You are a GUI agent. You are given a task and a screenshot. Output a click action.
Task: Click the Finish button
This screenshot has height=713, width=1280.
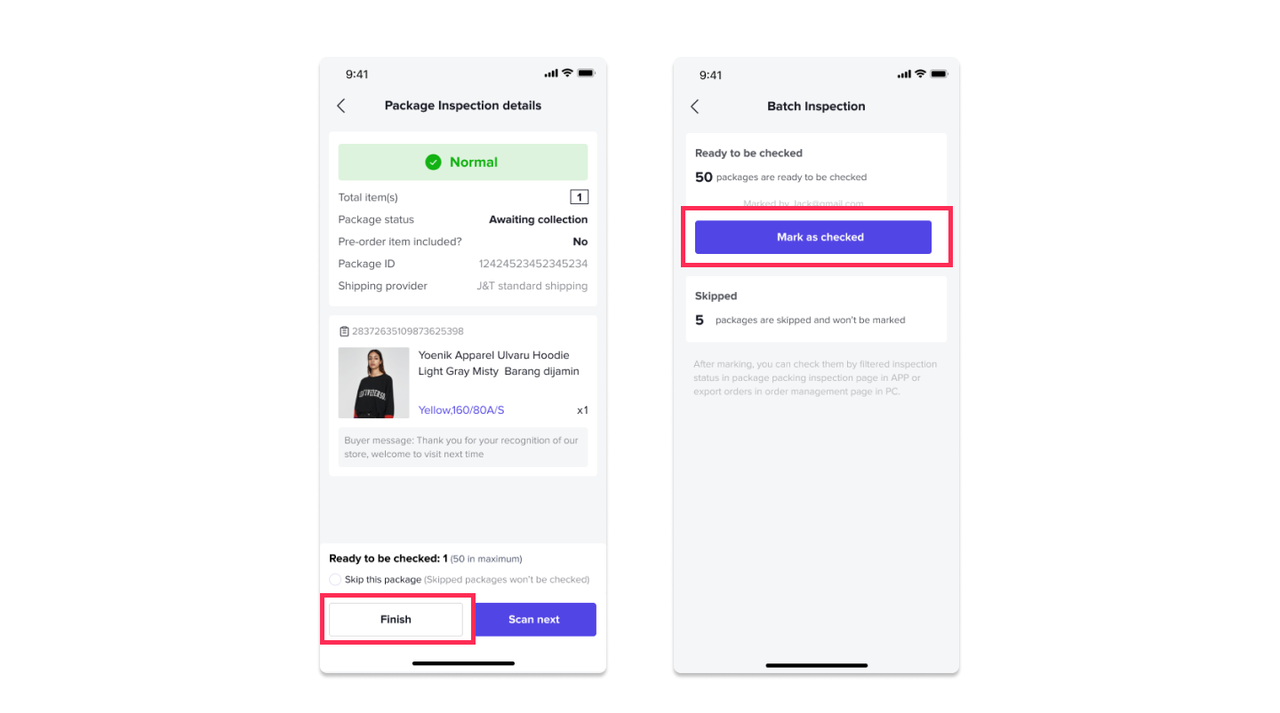point(396,619)
